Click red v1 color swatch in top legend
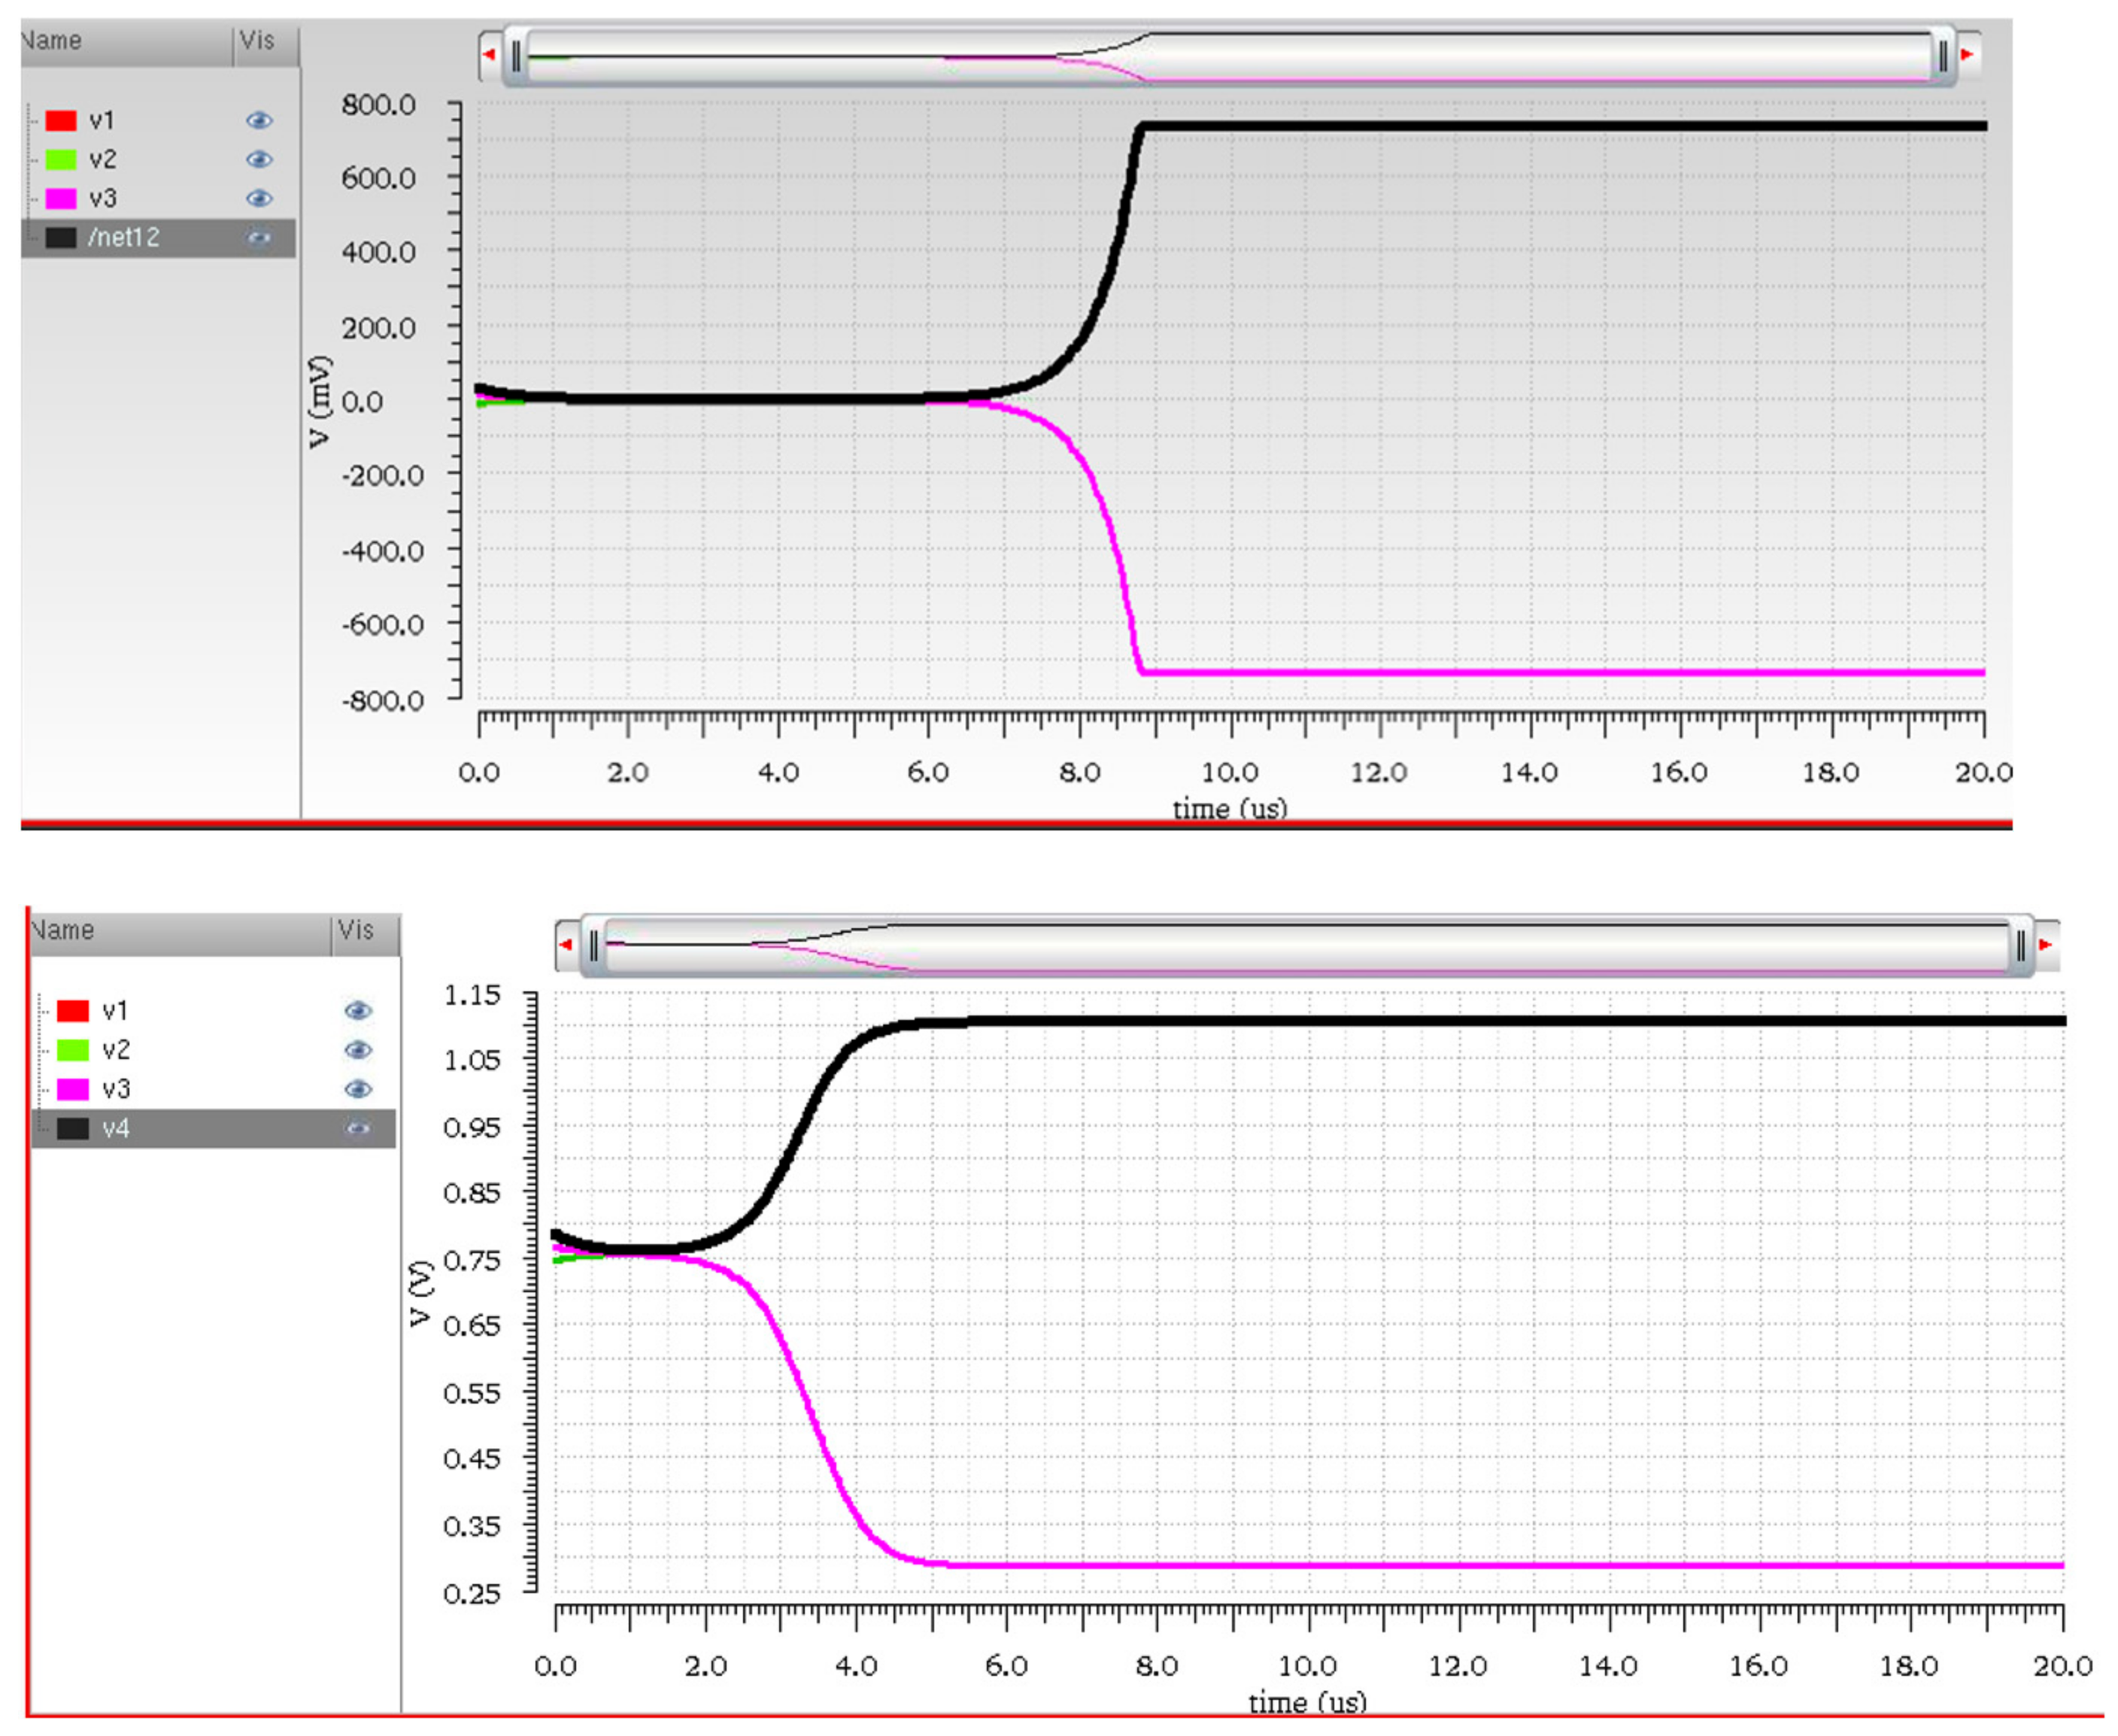The image size is (2118, 1736). click(x=61, y=120)
